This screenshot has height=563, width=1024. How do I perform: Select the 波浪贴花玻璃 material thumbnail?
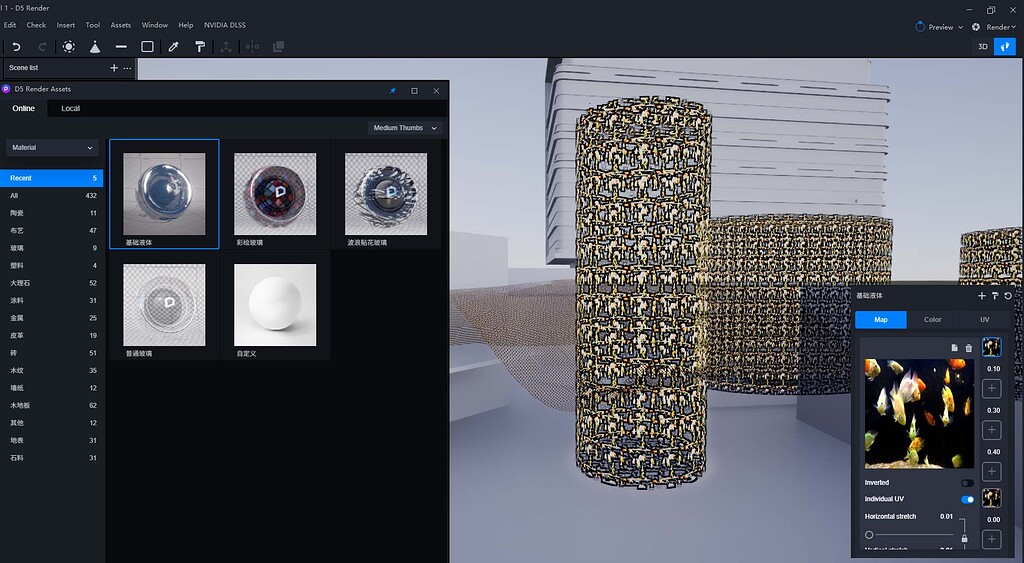[386, 194]
